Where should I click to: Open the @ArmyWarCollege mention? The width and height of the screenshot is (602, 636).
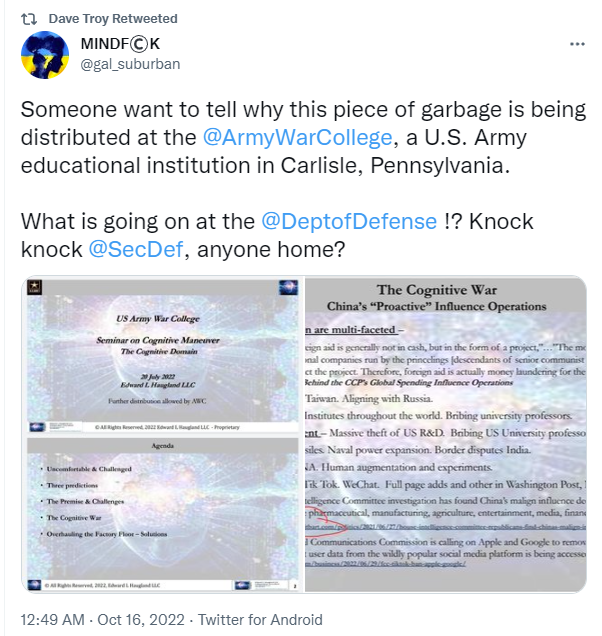click(x=297, y=138)
